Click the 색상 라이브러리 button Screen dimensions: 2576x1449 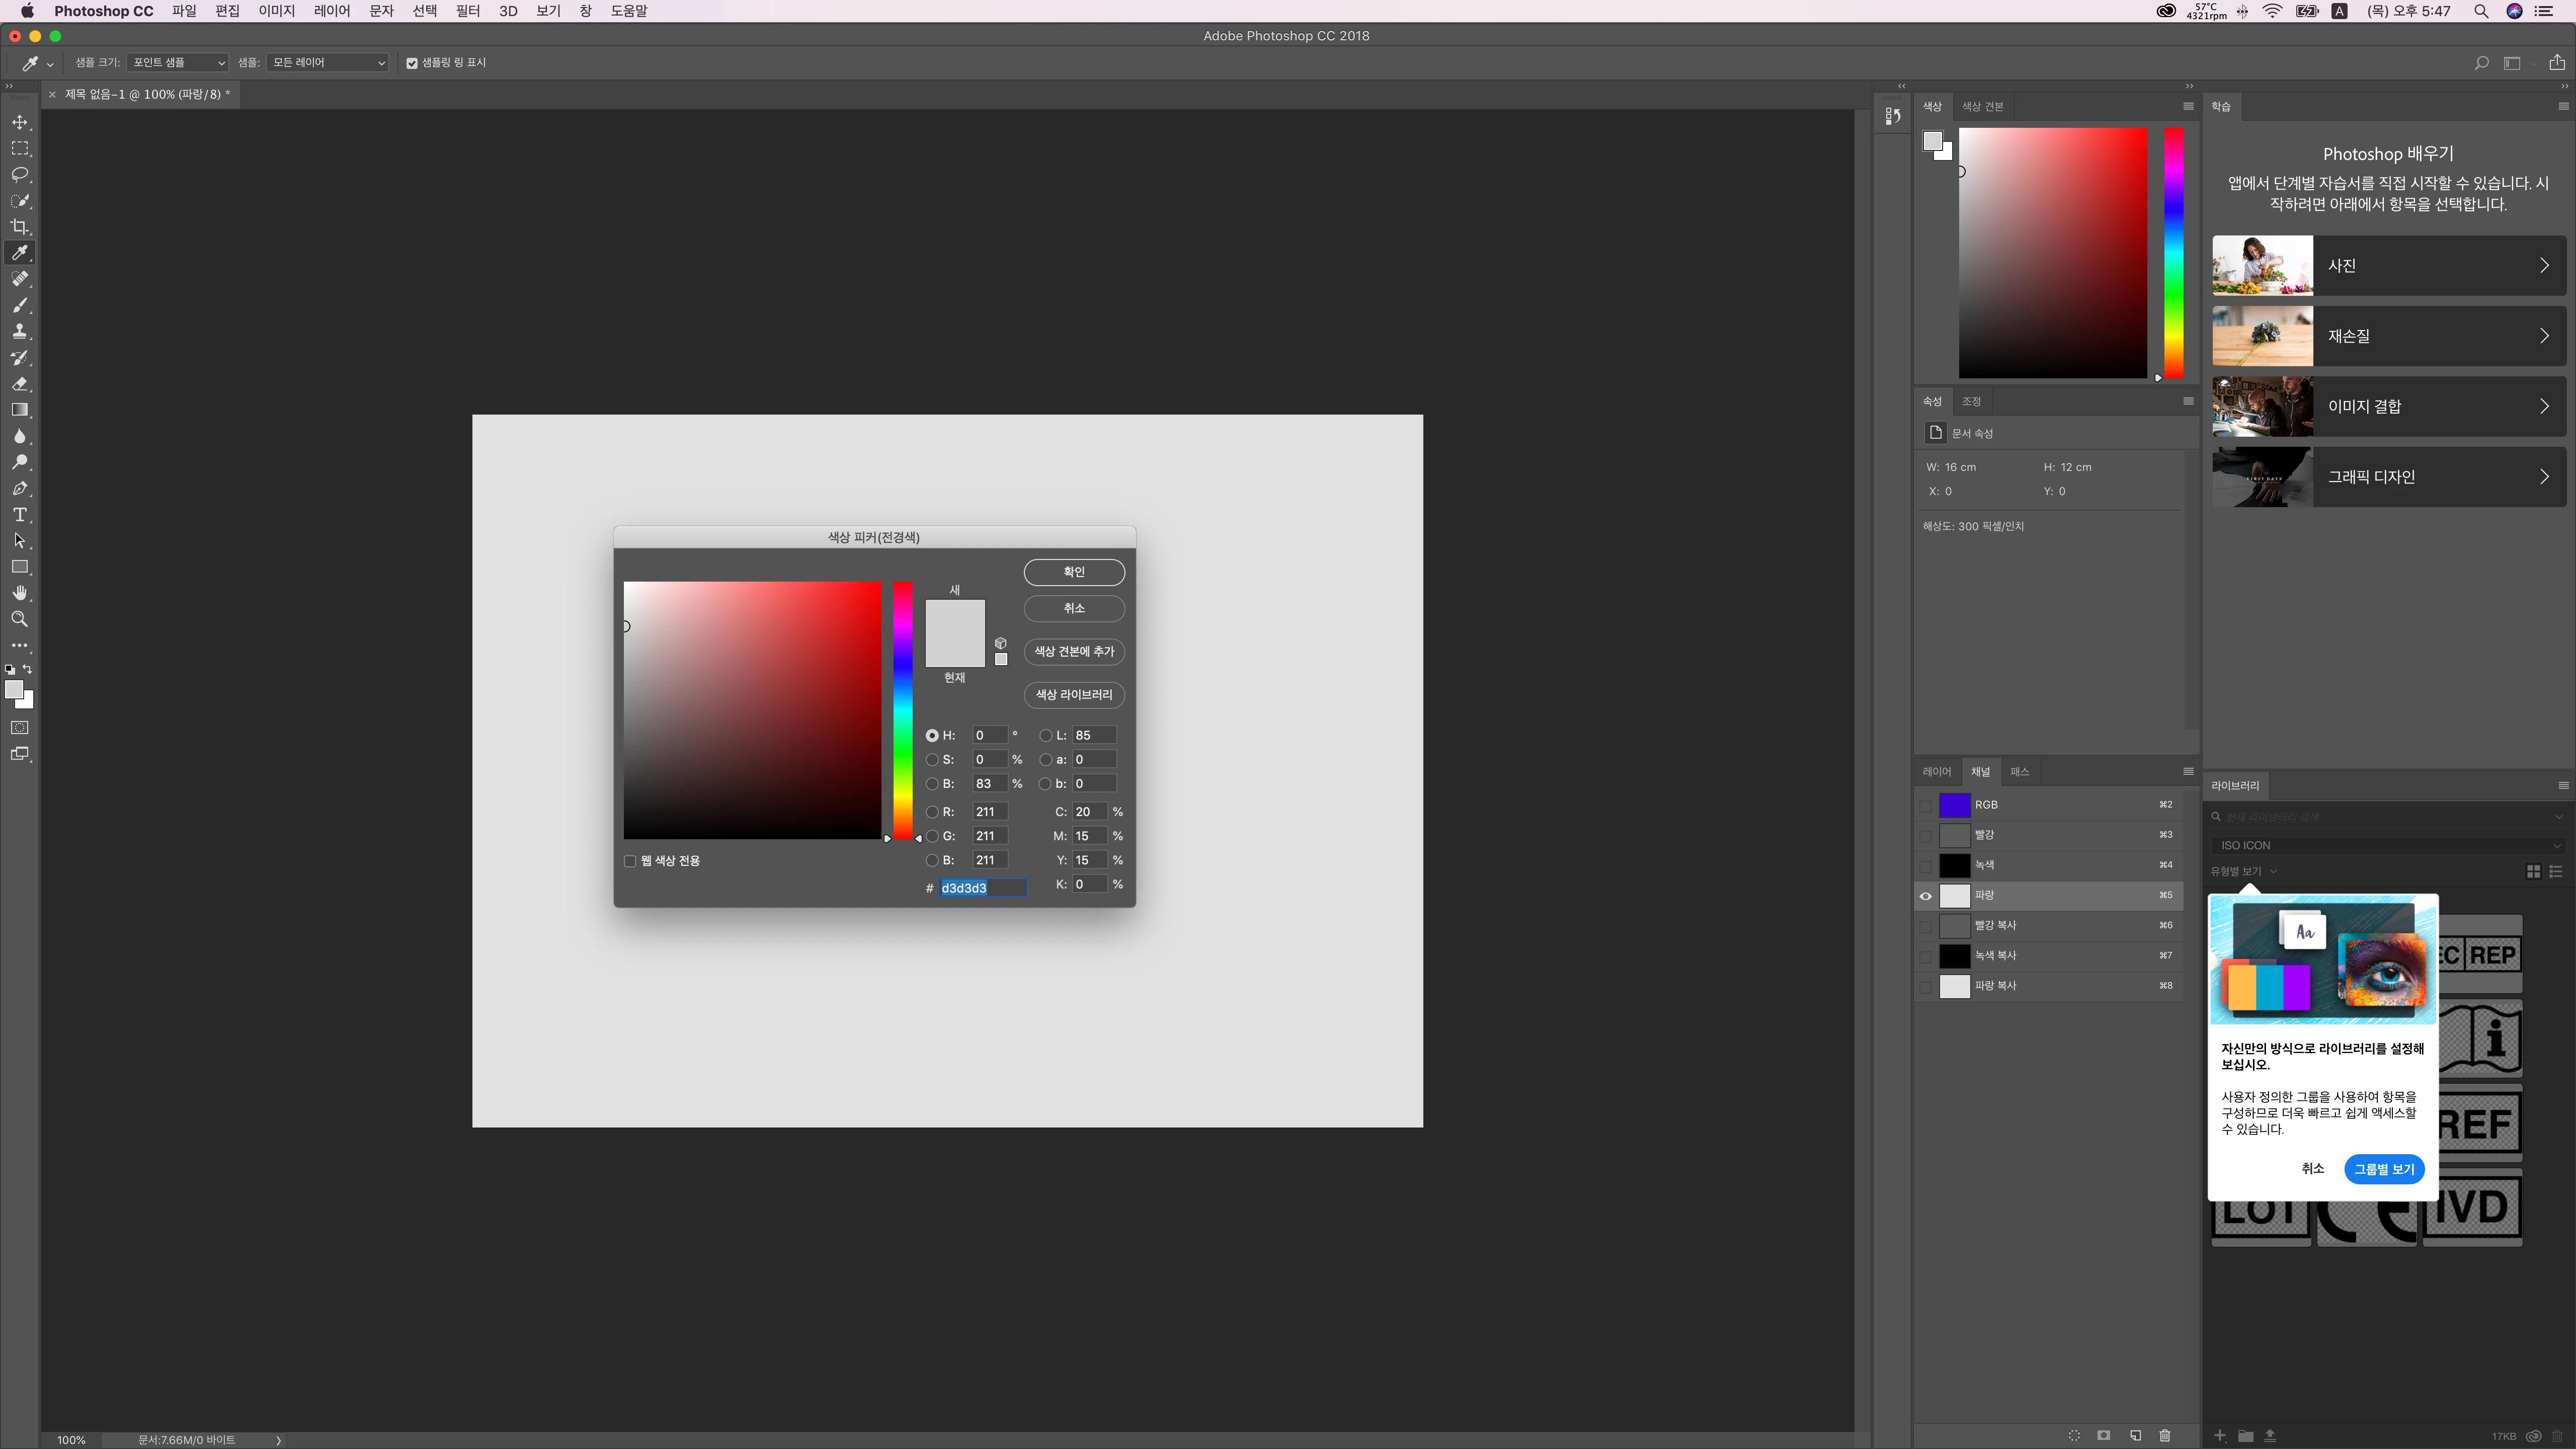tap(1074, 695)
